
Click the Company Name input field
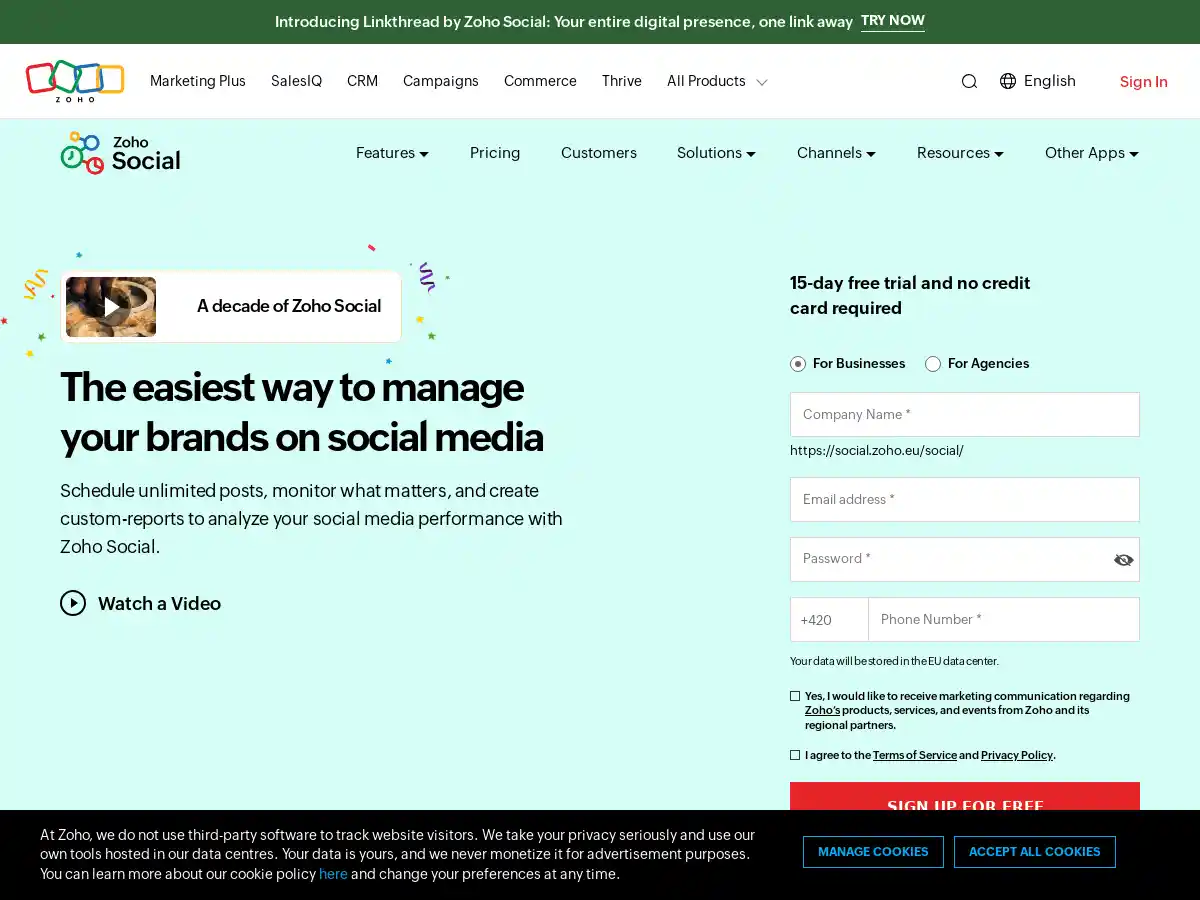click(x=964, y=414)
